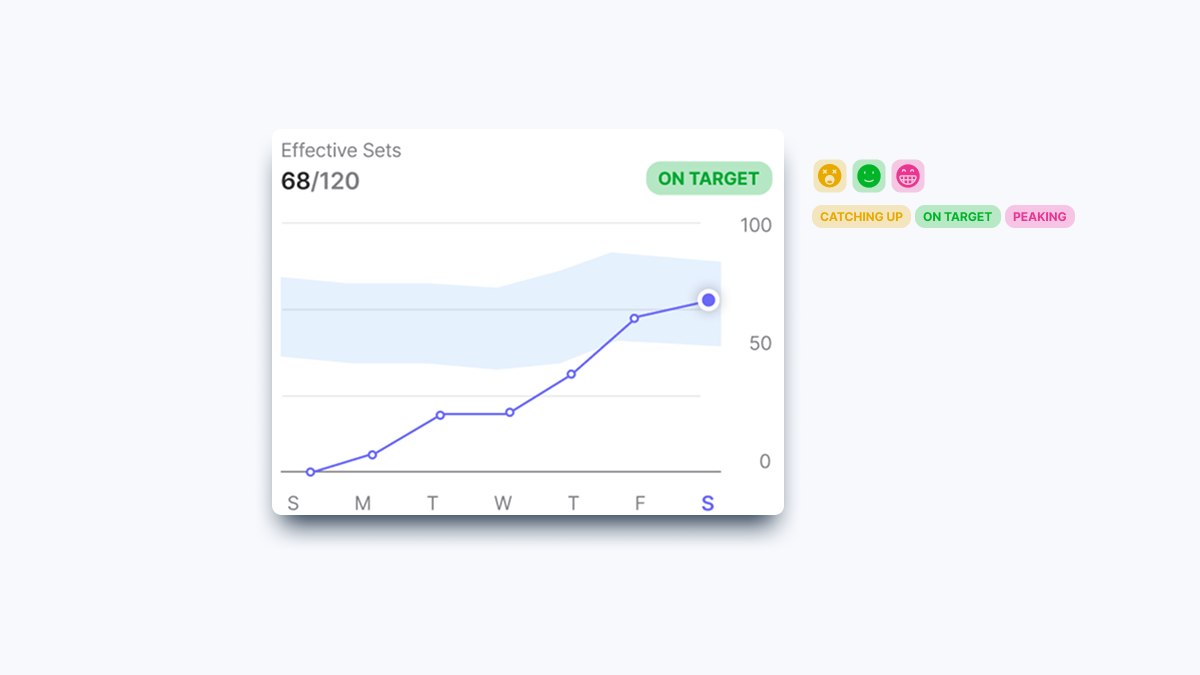This screenshot has width=1200, height=675.
Task: Select the pink PEAKING badge
Action: pyautogui.click(x=1040, y=216)
